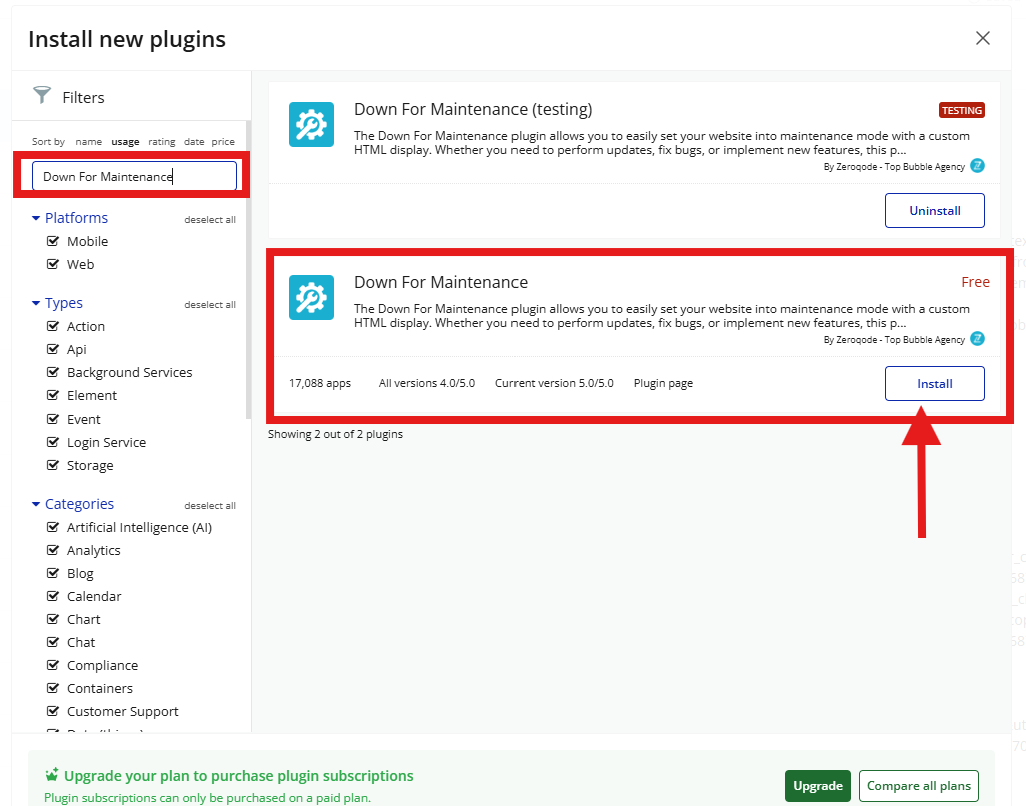Toggle the Background Services checkbox
The width and height of the screenshot is (1026, 806).
click(53, 372)
